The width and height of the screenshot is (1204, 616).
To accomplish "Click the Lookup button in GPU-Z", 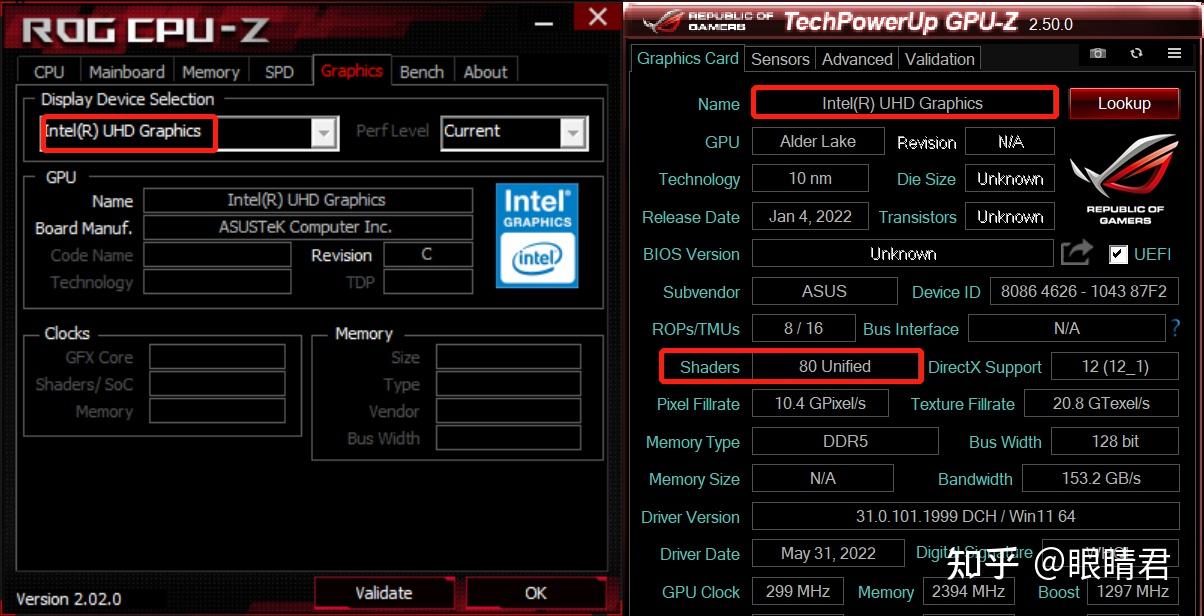I will [x=1124, y=103].
